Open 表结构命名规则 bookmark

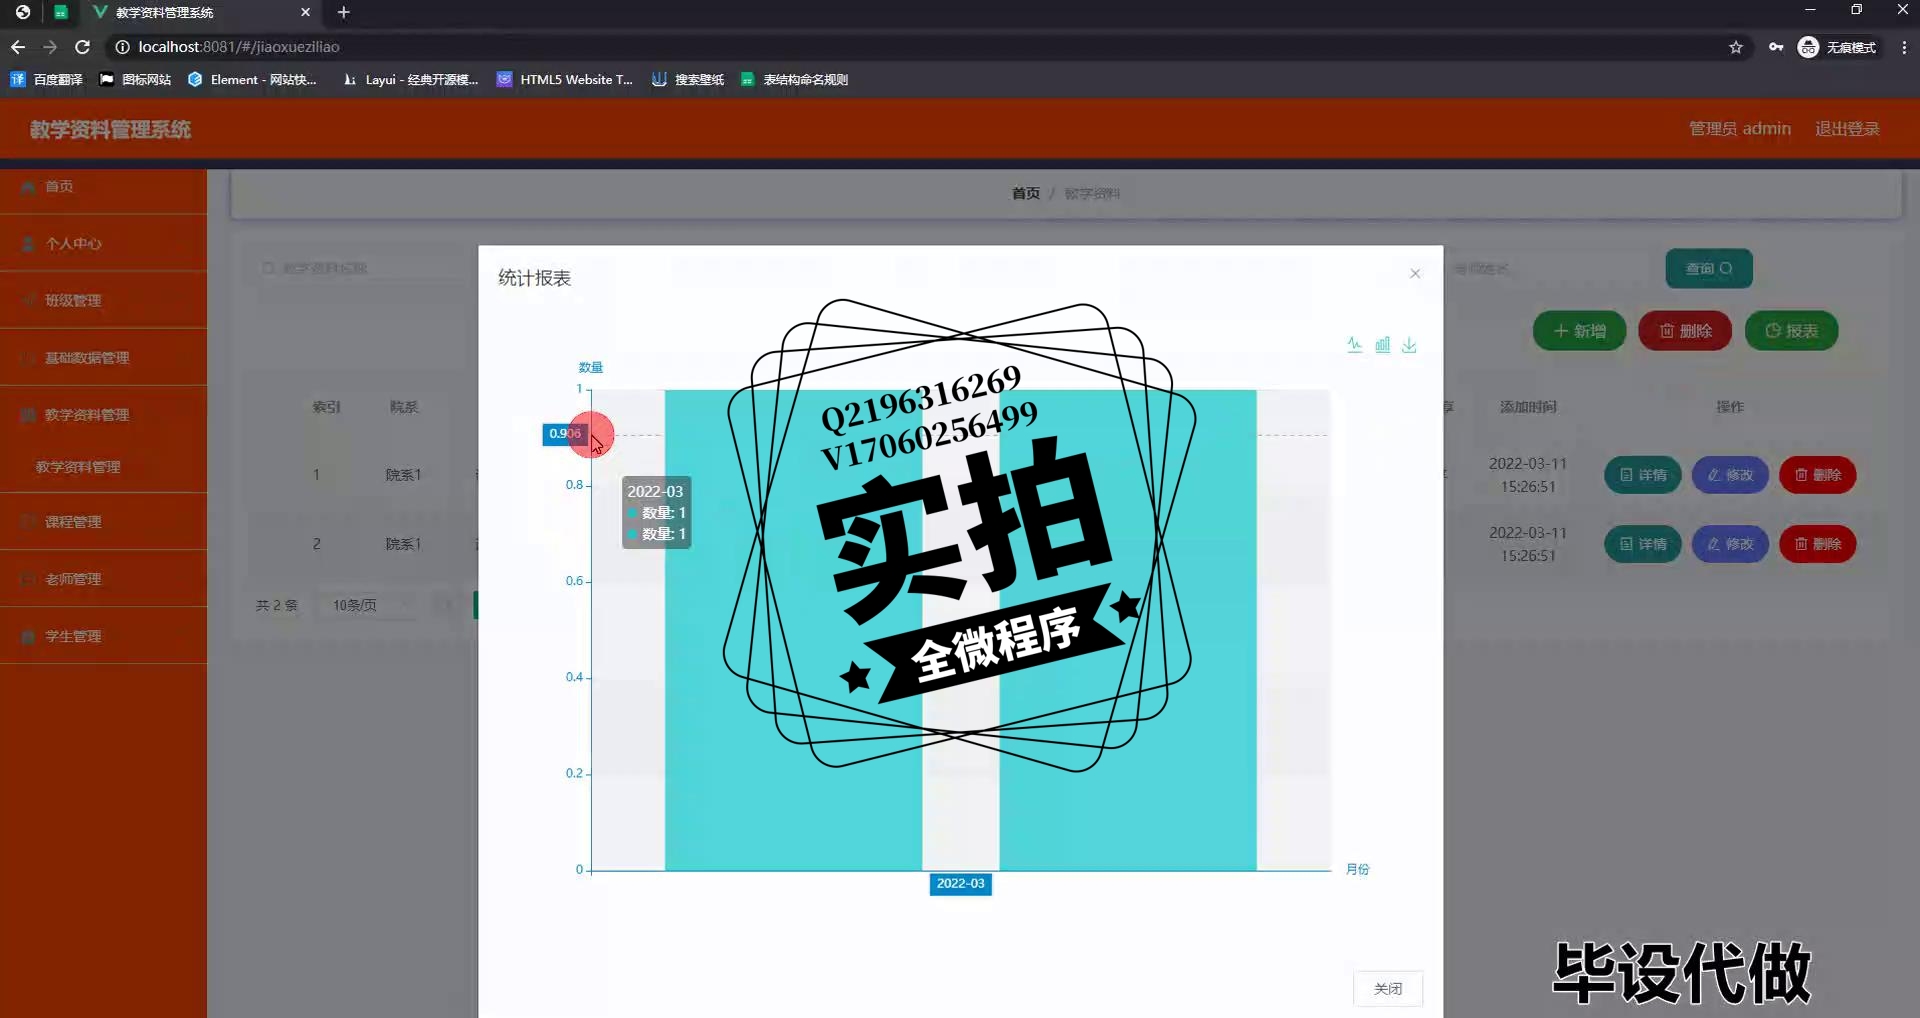pyautogui.click(x=795, y=79)
